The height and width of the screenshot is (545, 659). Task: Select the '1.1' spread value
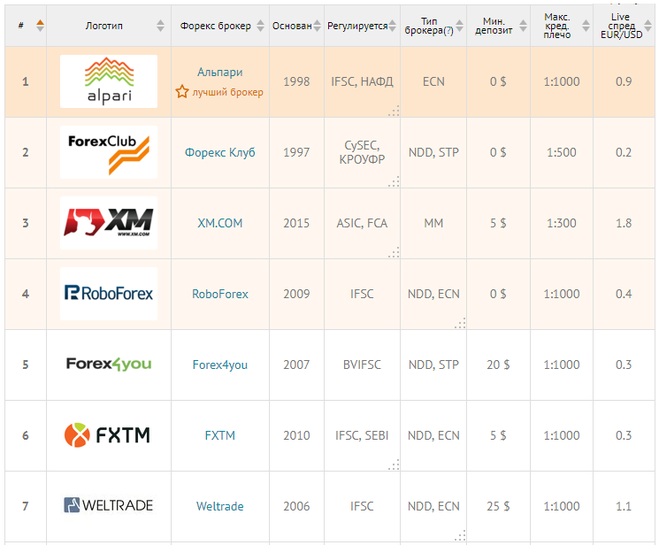click(624, 506)
